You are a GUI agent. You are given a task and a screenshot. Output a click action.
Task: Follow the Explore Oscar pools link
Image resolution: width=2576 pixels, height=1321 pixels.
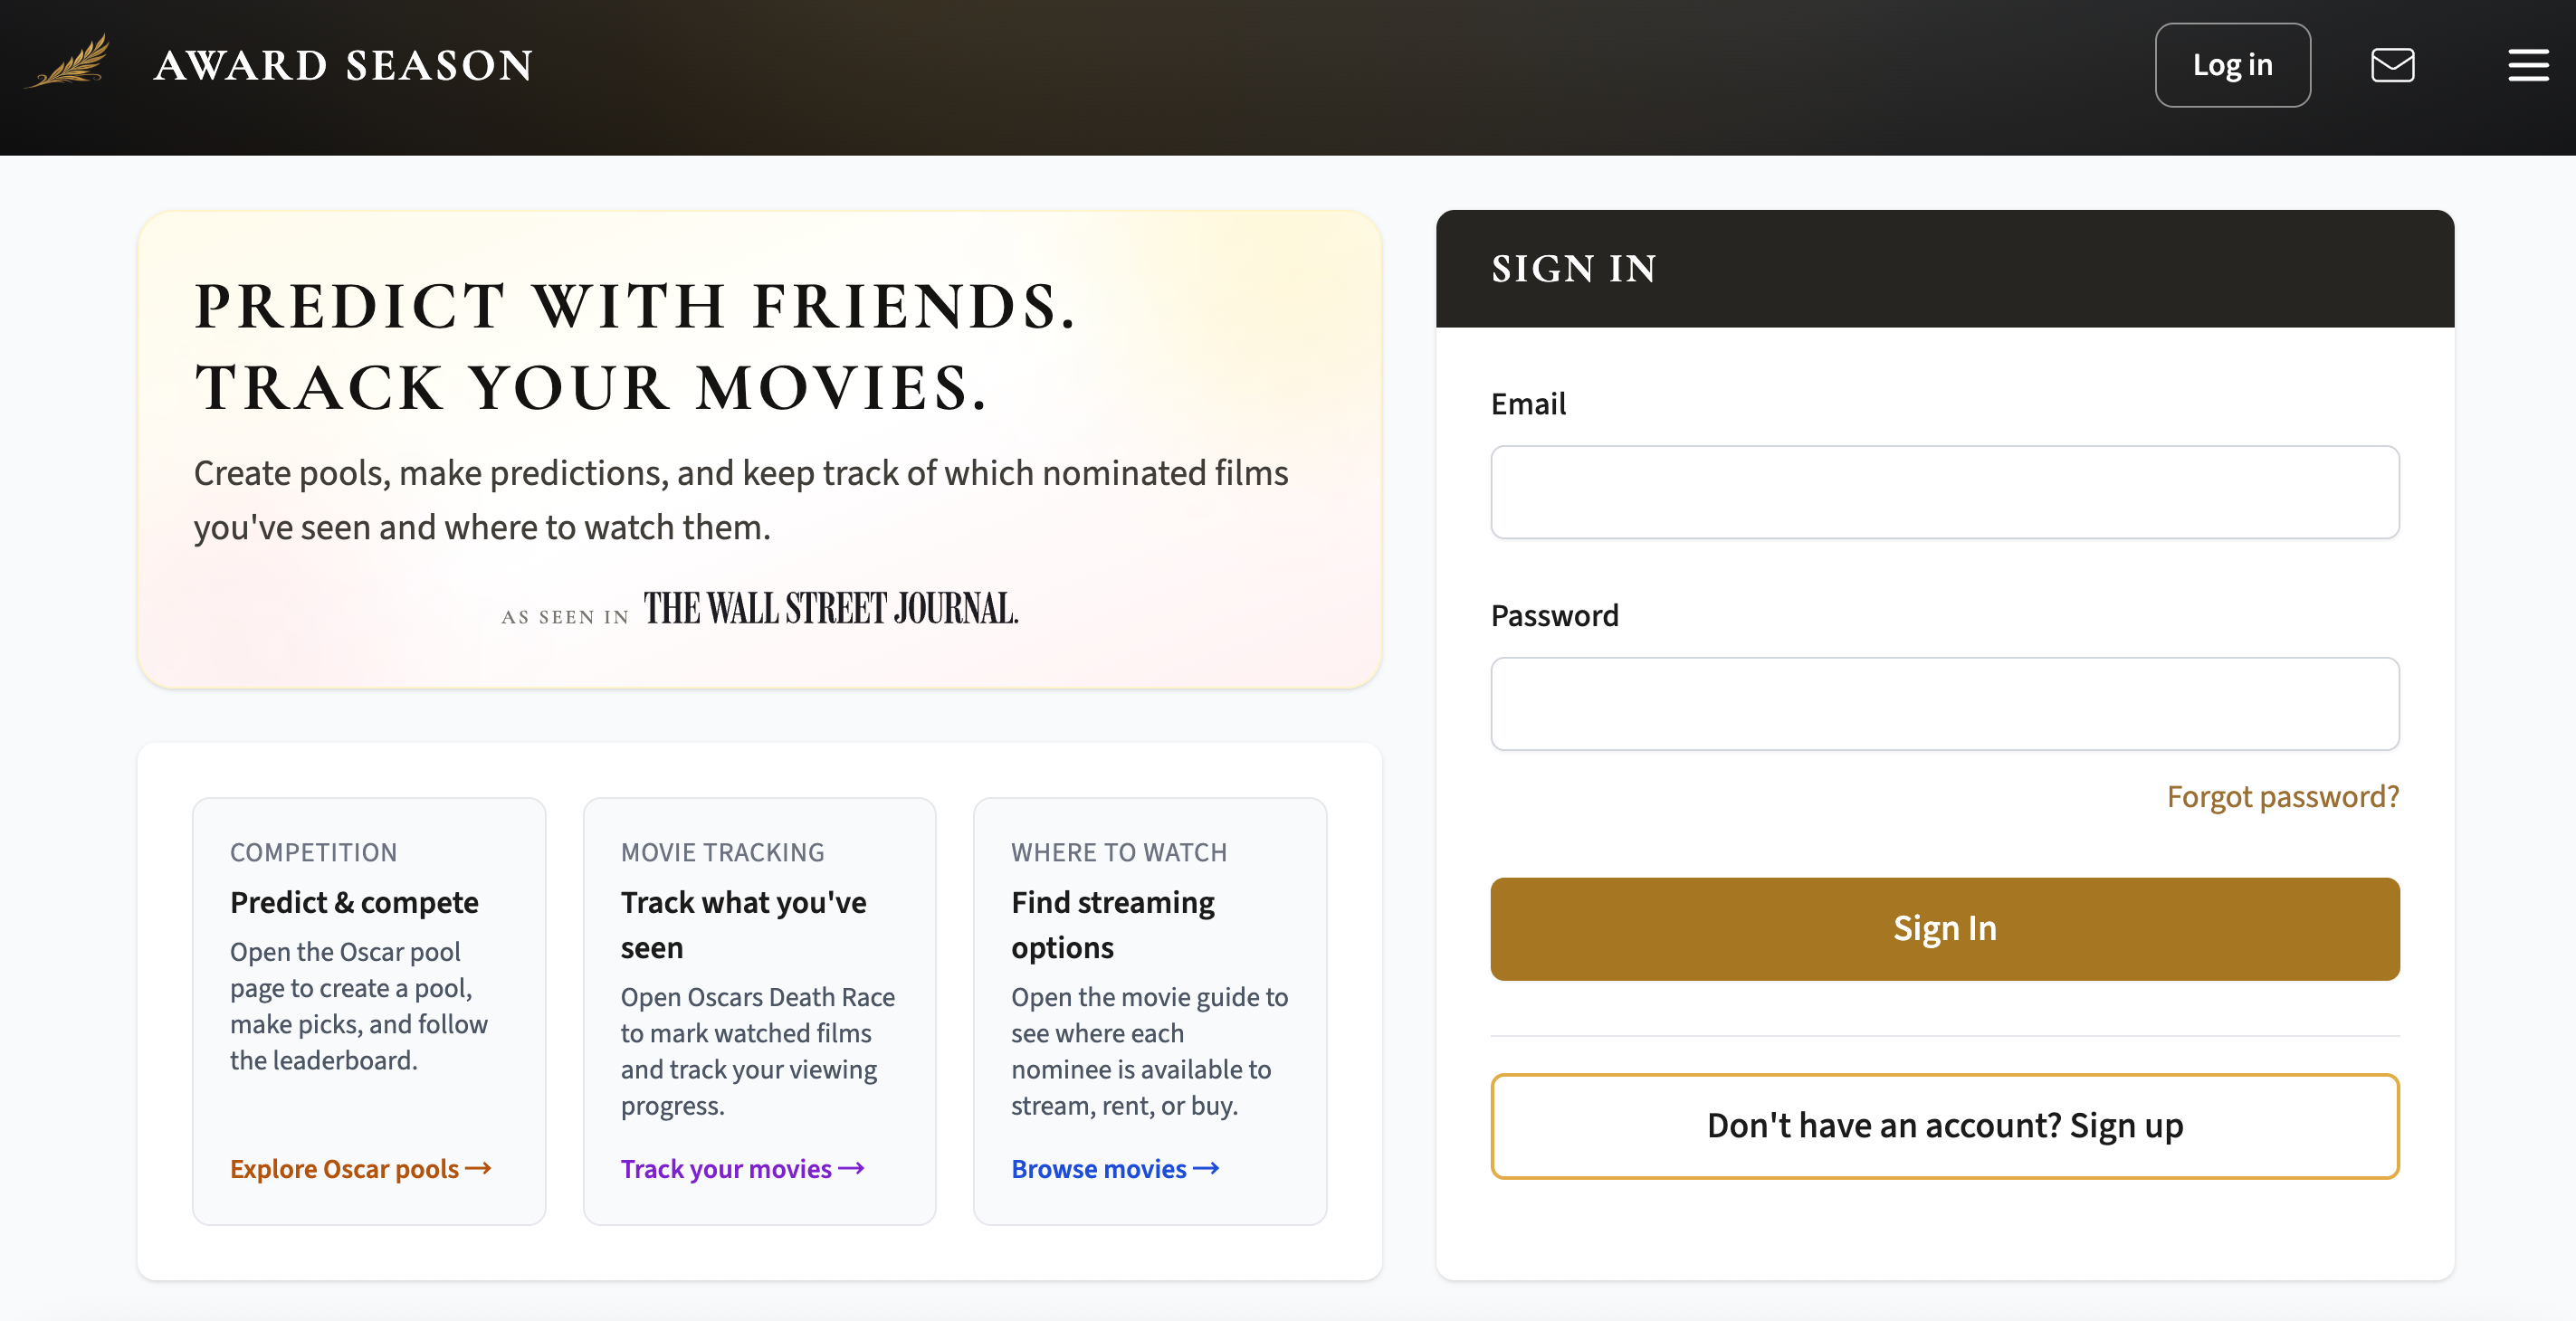(344, 1168)
